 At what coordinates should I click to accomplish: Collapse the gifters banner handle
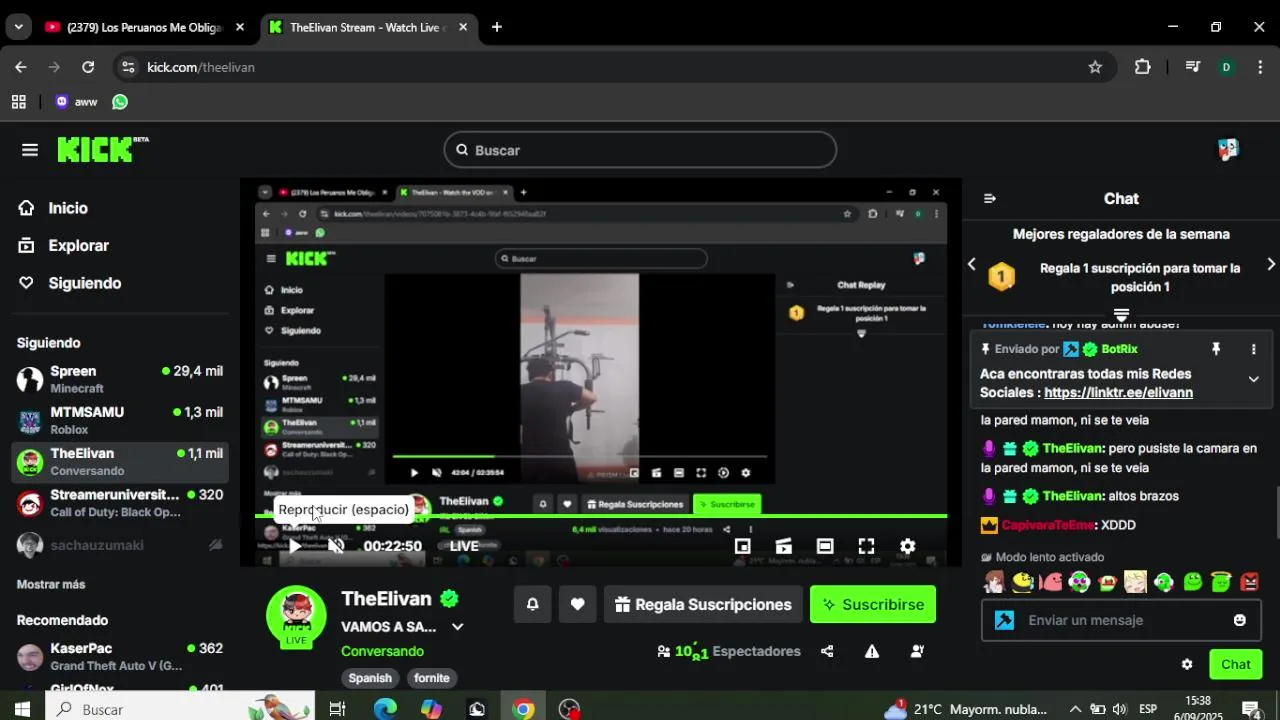click(x=1121, y=315)
